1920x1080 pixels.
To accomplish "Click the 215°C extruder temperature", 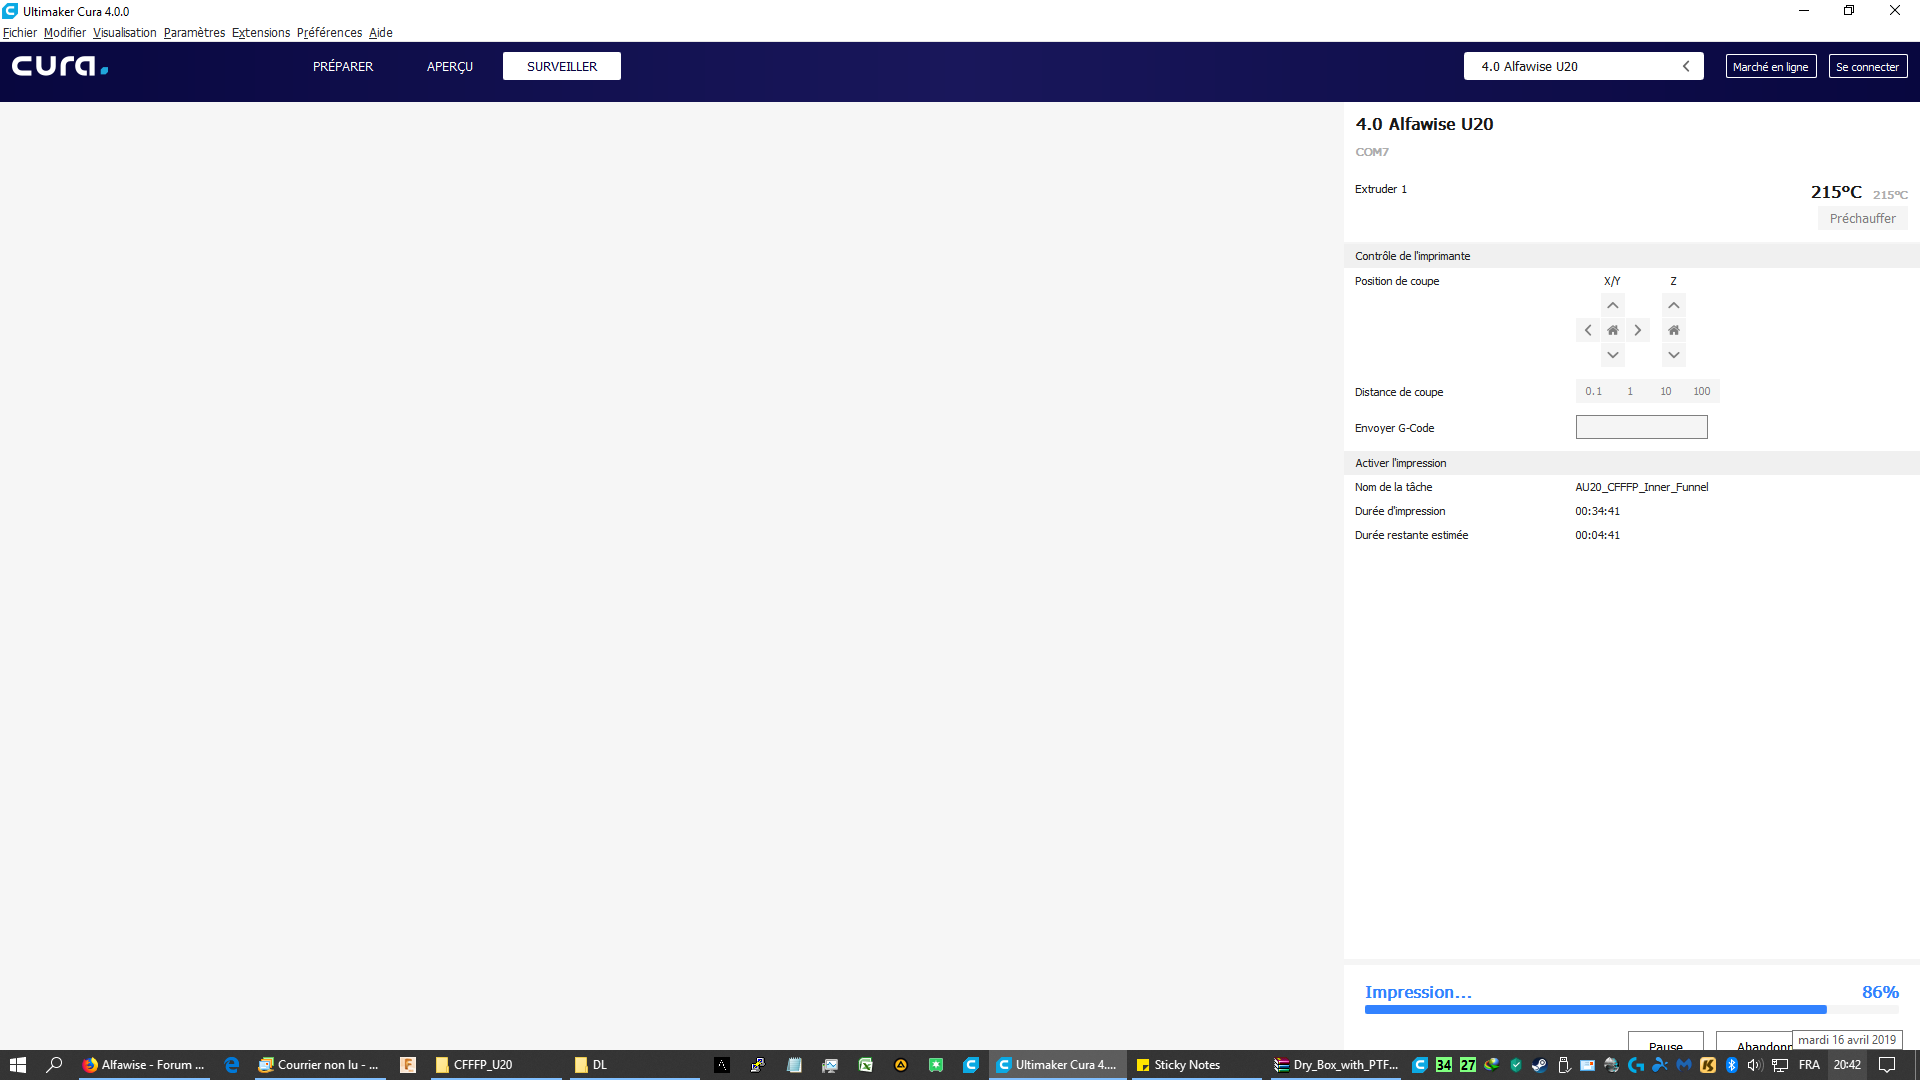I will [x=1836, y=192].
